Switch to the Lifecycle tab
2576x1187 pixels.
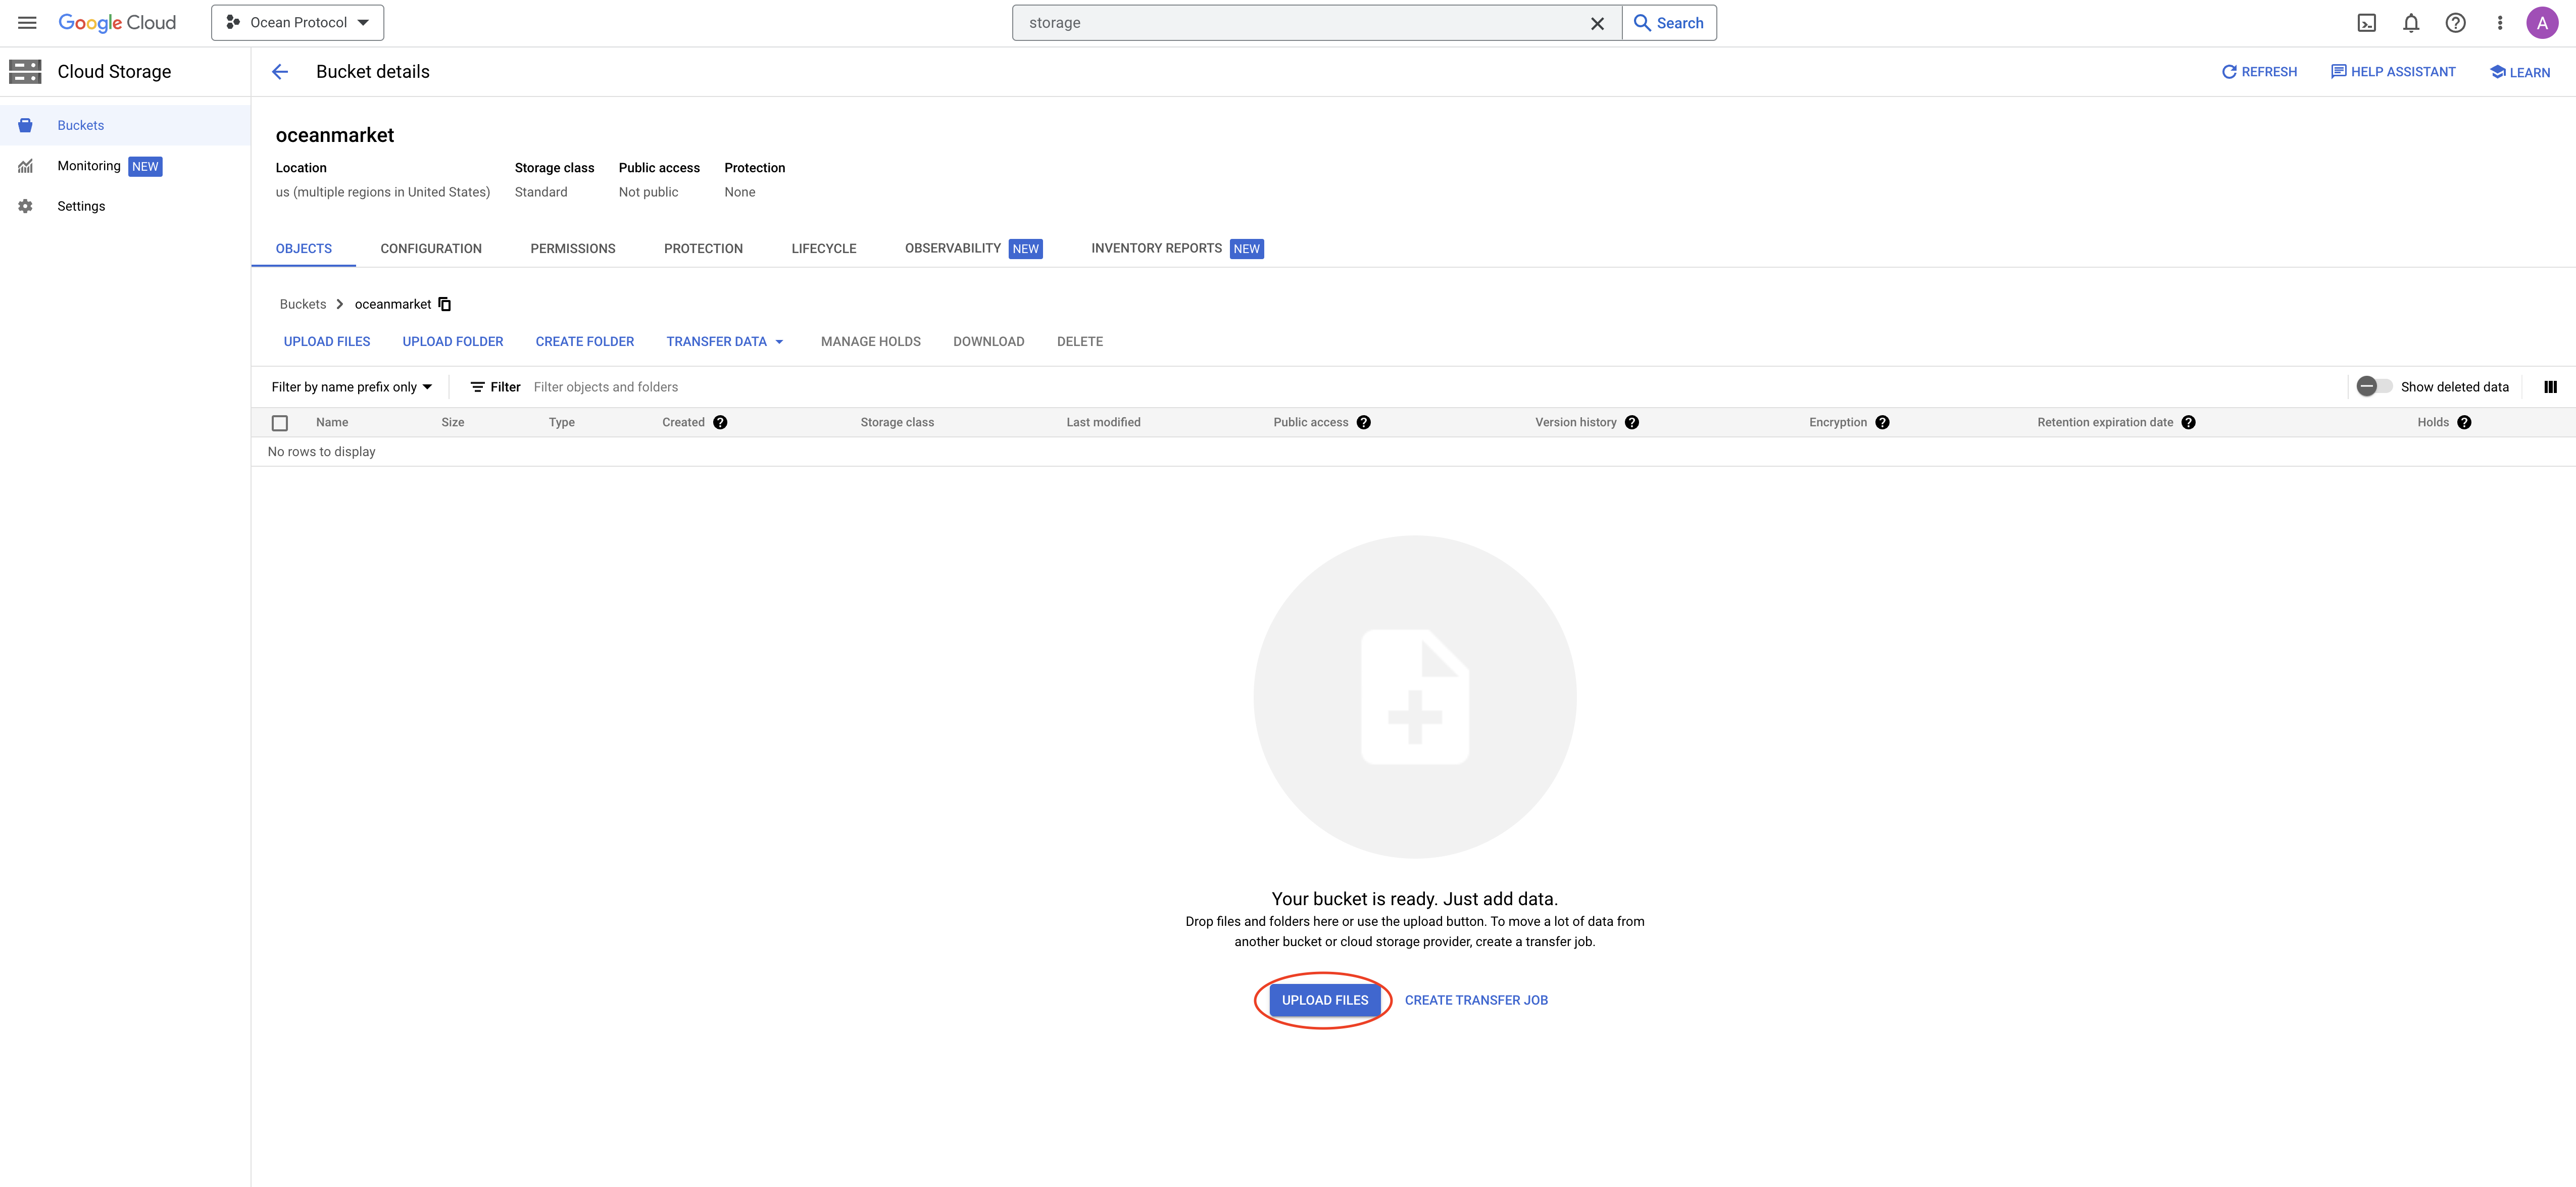point(823,249)
